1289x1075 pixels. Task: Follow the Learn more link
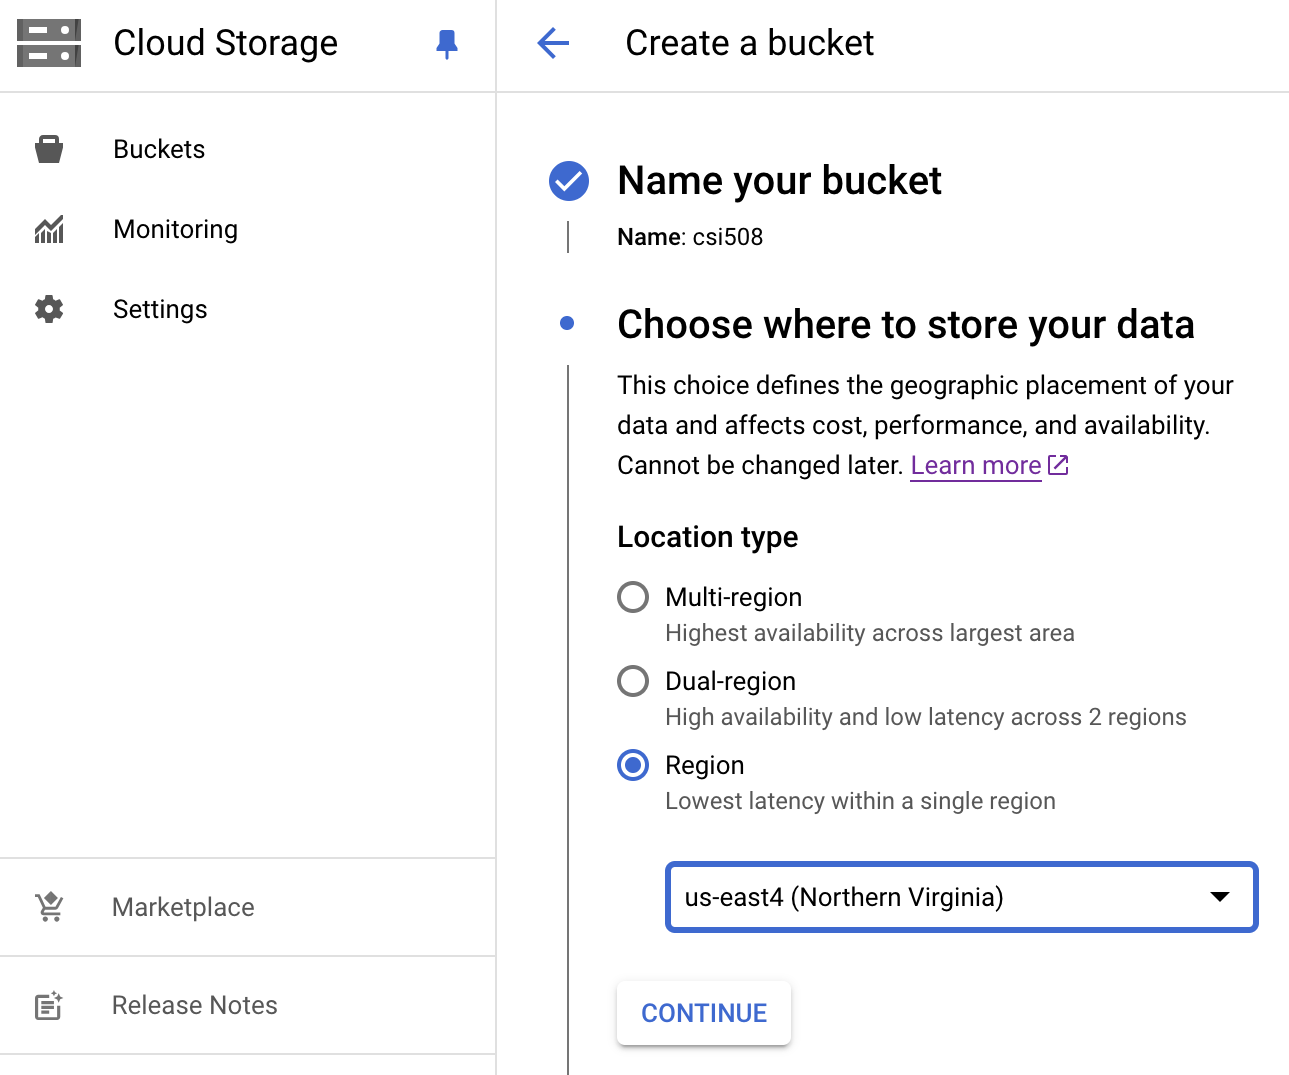(x=976, y=465)
